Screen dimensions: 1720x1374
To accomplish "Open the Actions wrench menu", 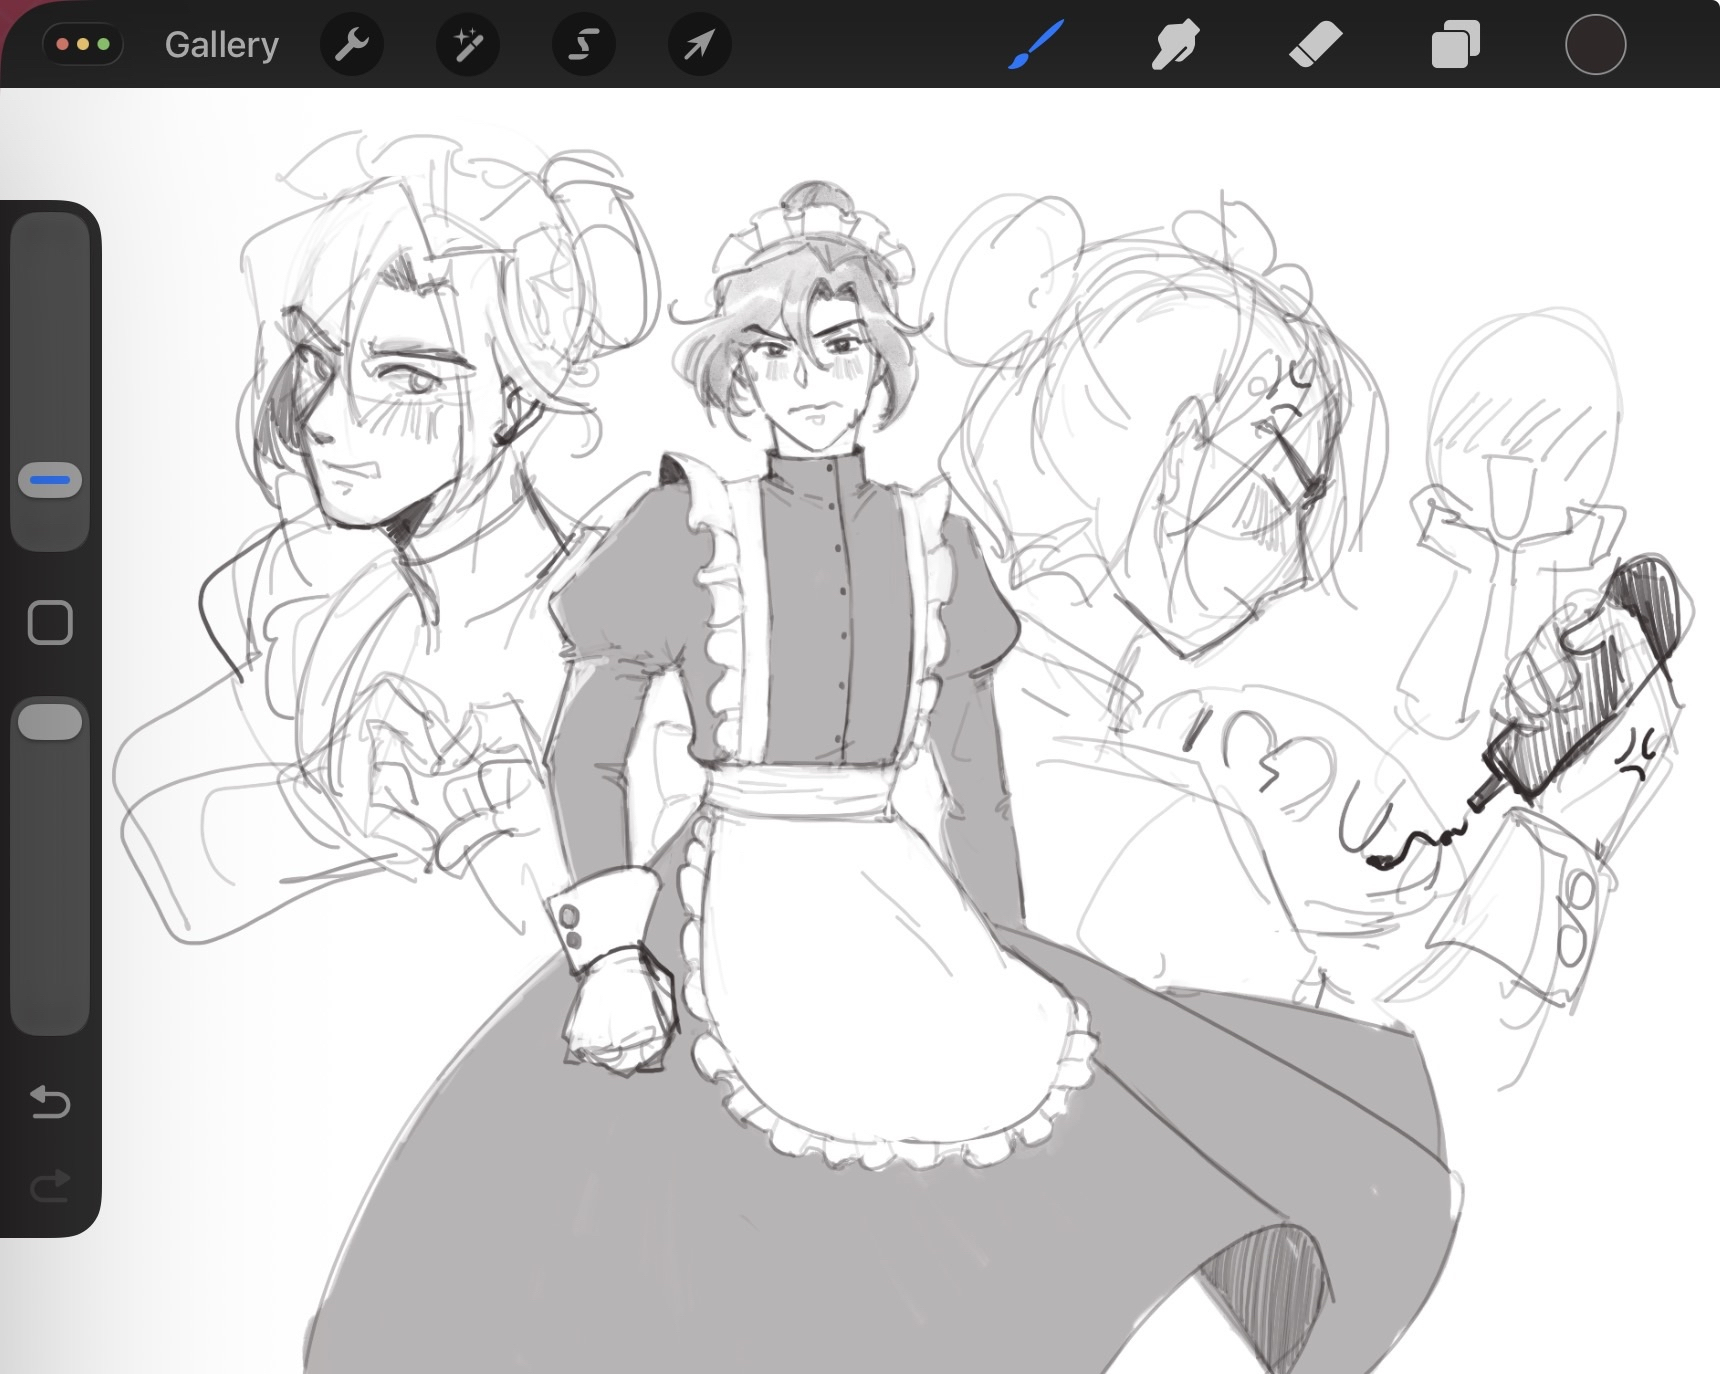I will coord(352,45).
